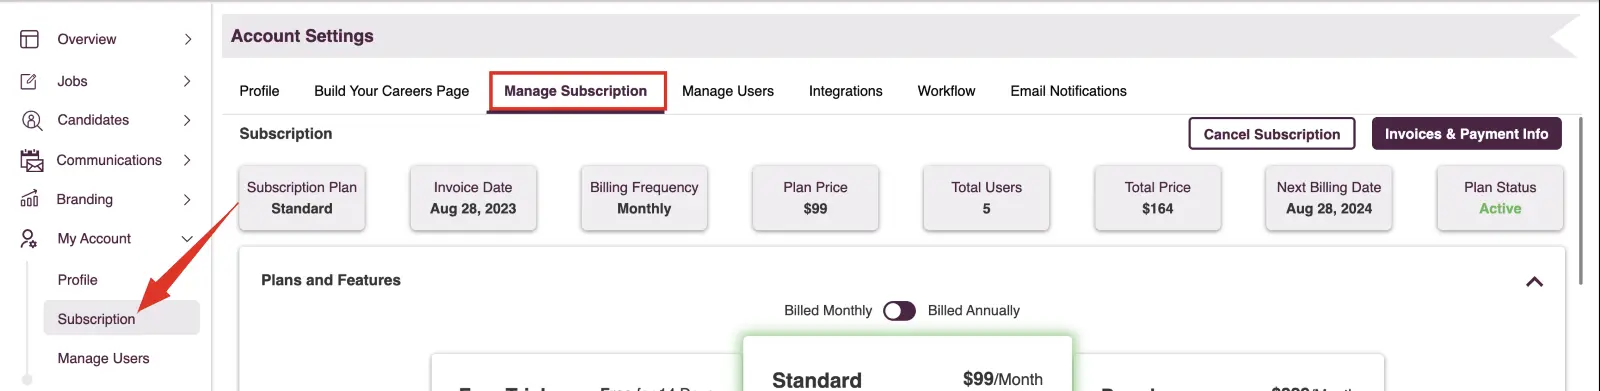Click the Candidates search icon
The image size is (1600, 391).
tap(31, 120)
